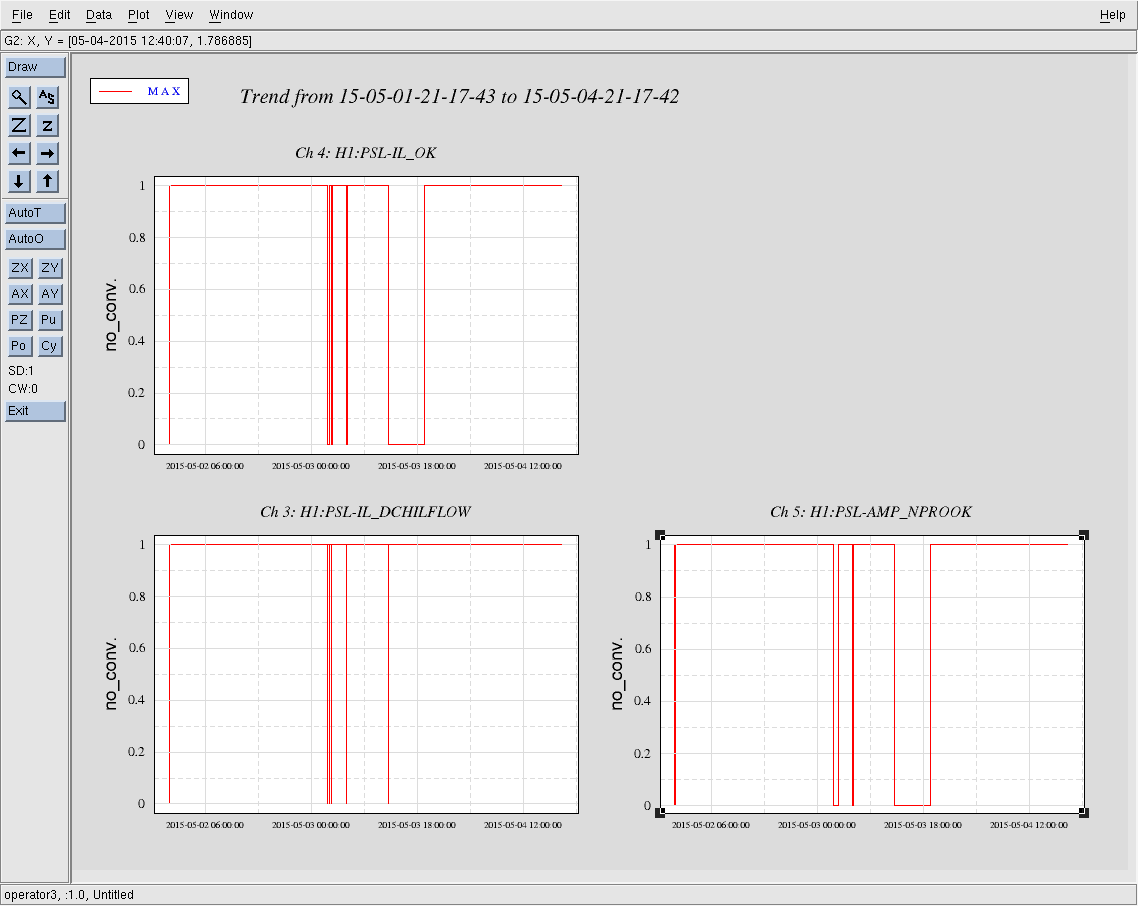Click the red line sample in legend
This screenshot has width=1138, height=906.
point(115,91)
